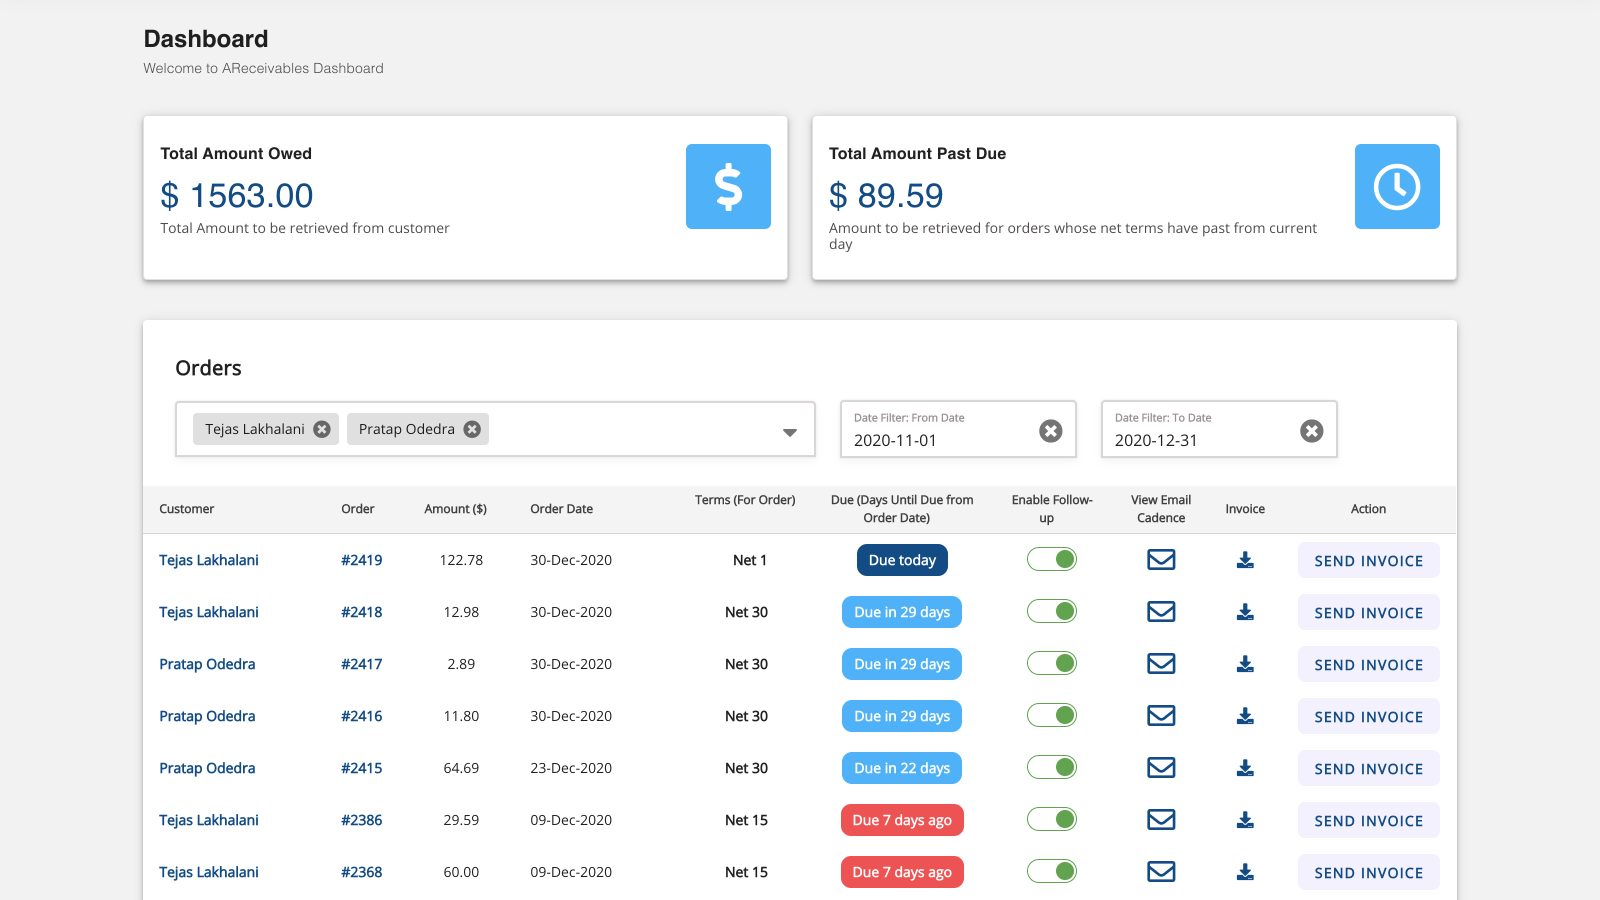Viewport: 1600px width, 900px height.
Task: Expand the customer filter dropdown
Action: pos(789,429)
